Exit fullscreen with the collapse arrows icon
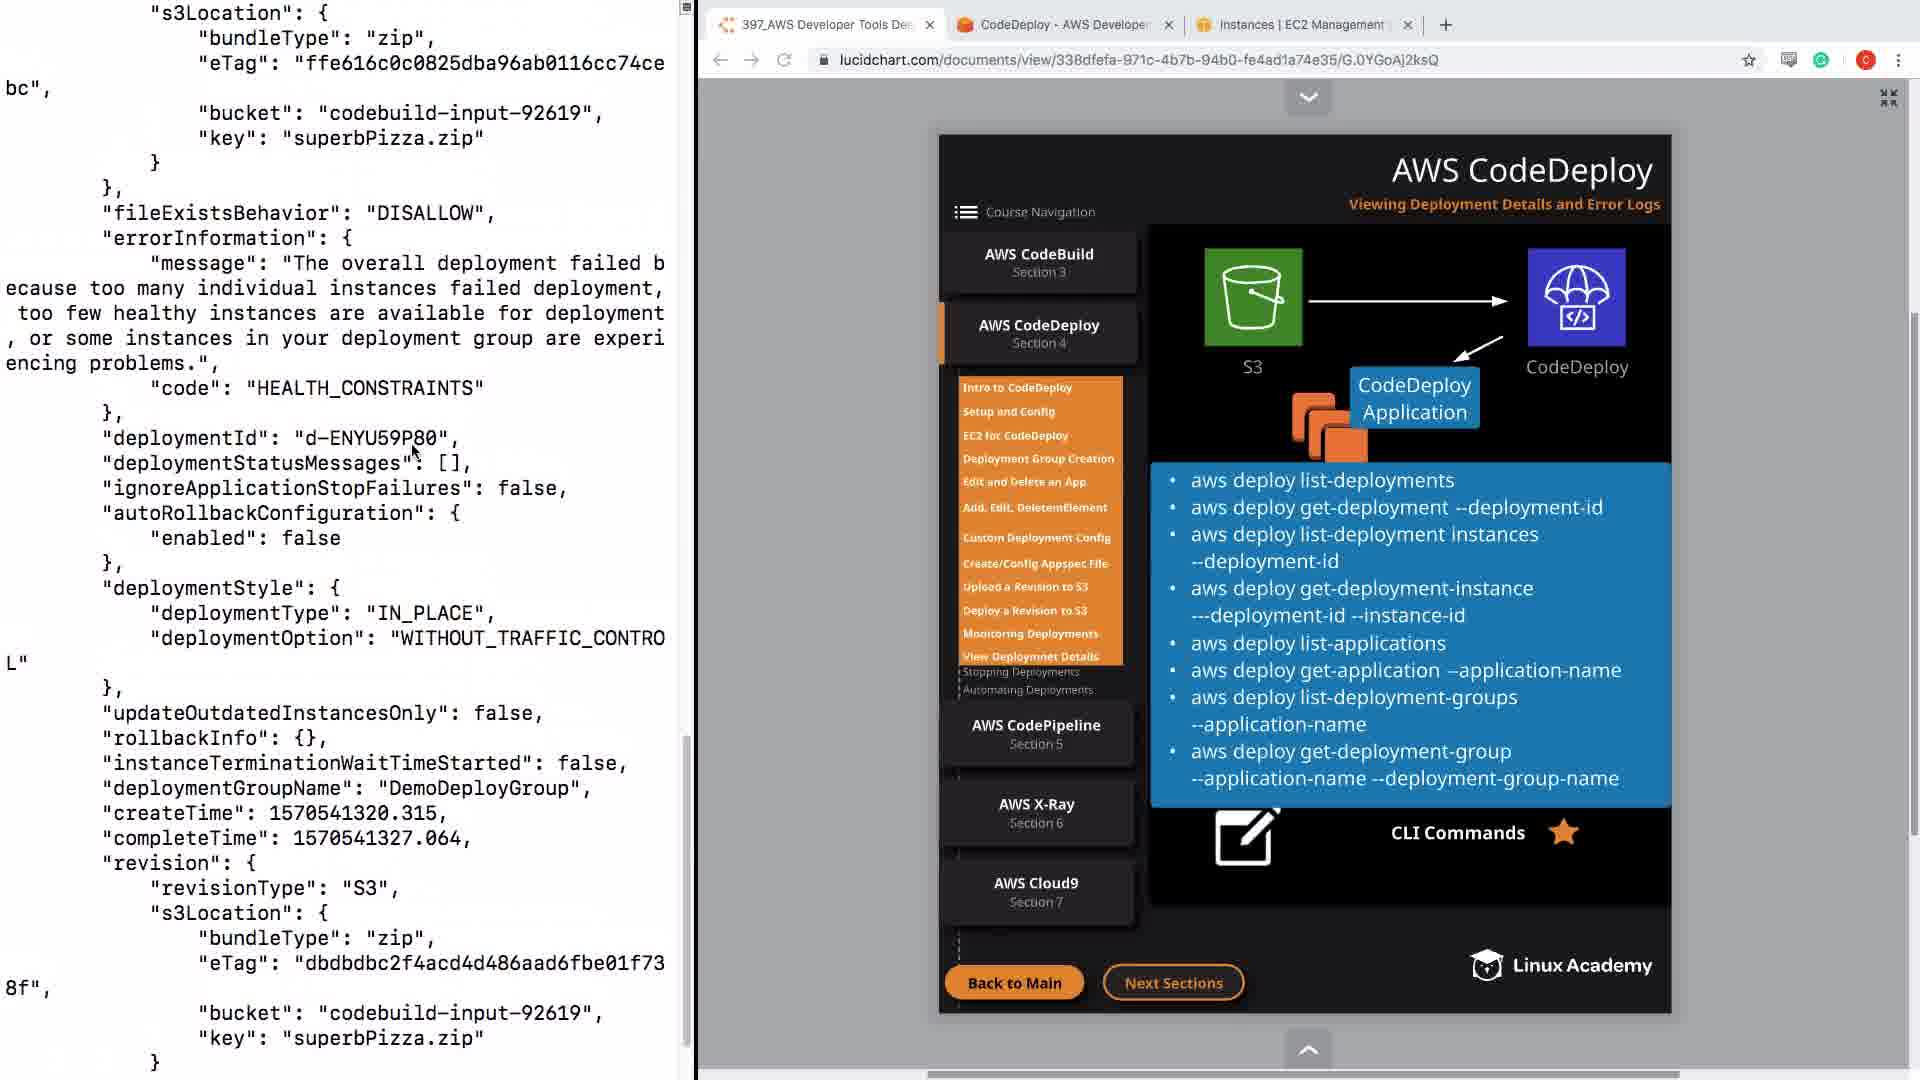 pos(1888,98)
